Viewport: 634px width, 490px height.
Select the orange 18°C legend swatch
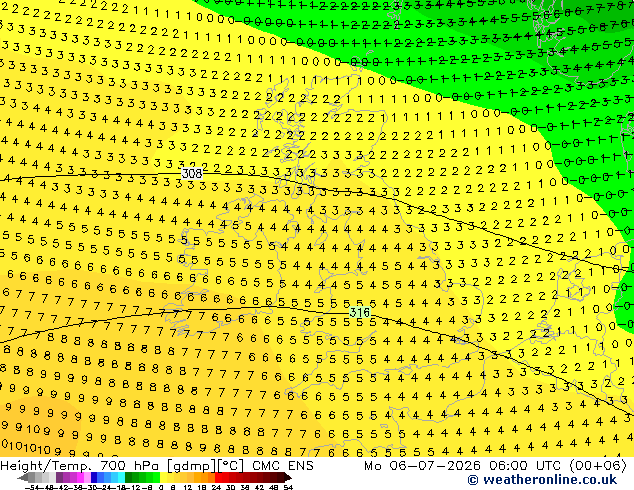pyautogui.click(x=204, y=477)
